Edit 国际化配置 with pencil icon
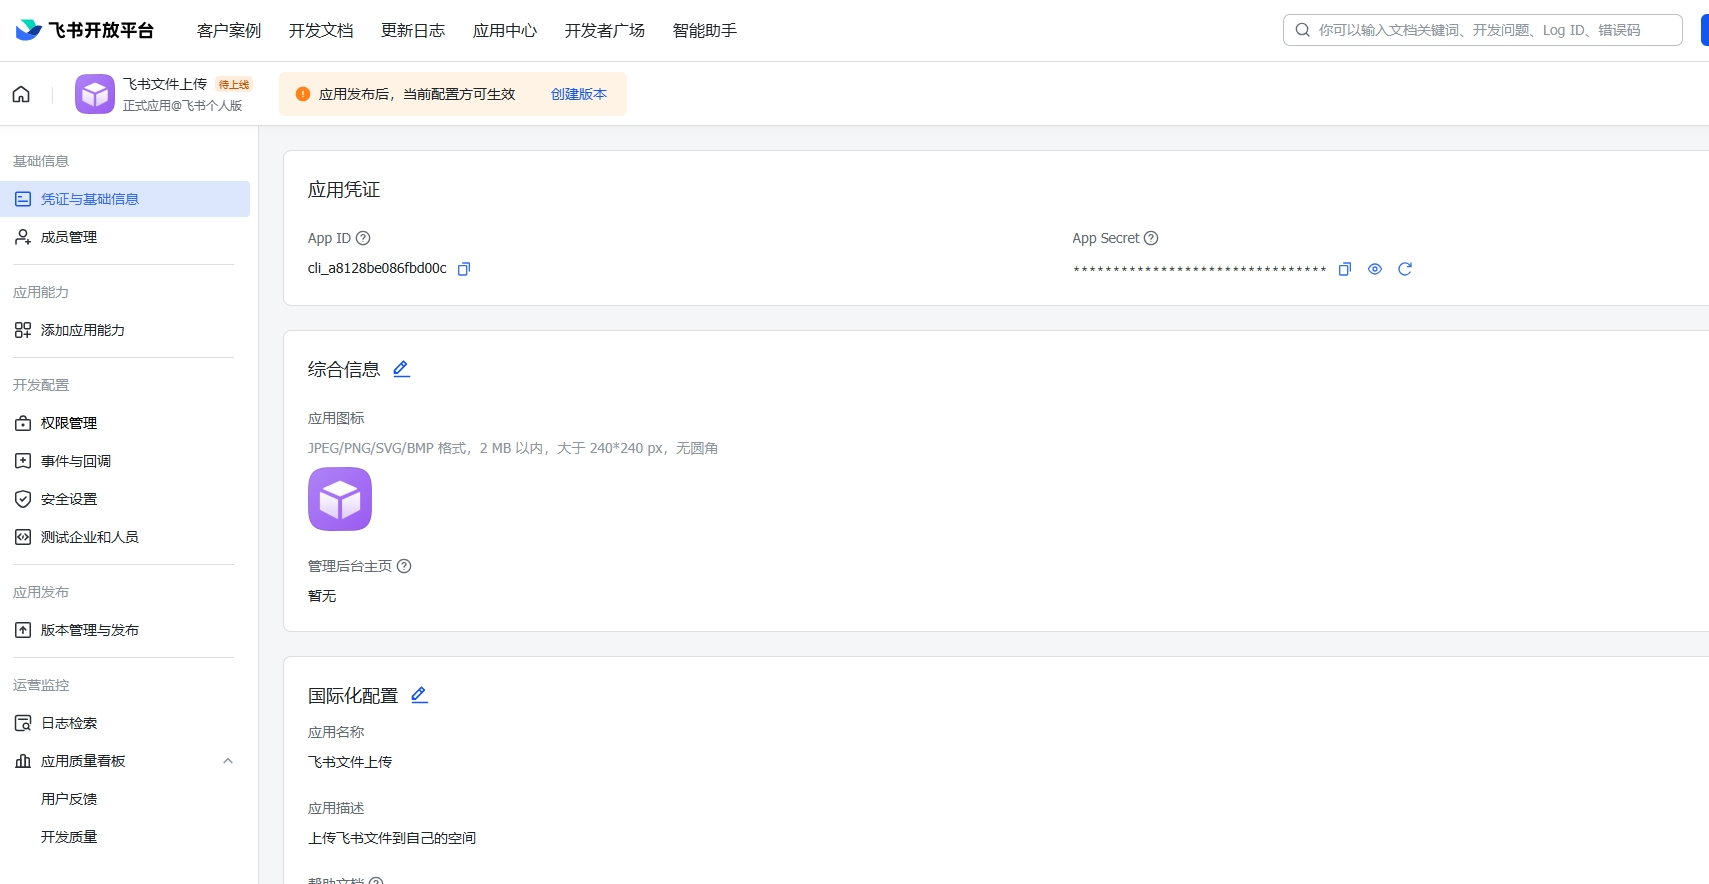This screenshot has height=884, width=1709. pos(419,695)
